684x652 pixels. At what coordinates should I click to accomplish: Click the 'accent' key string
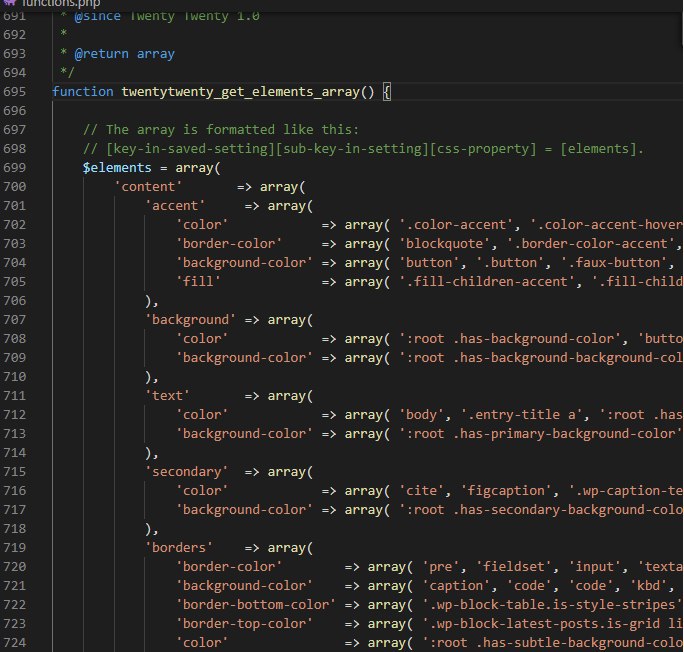(x=175, y=206)
